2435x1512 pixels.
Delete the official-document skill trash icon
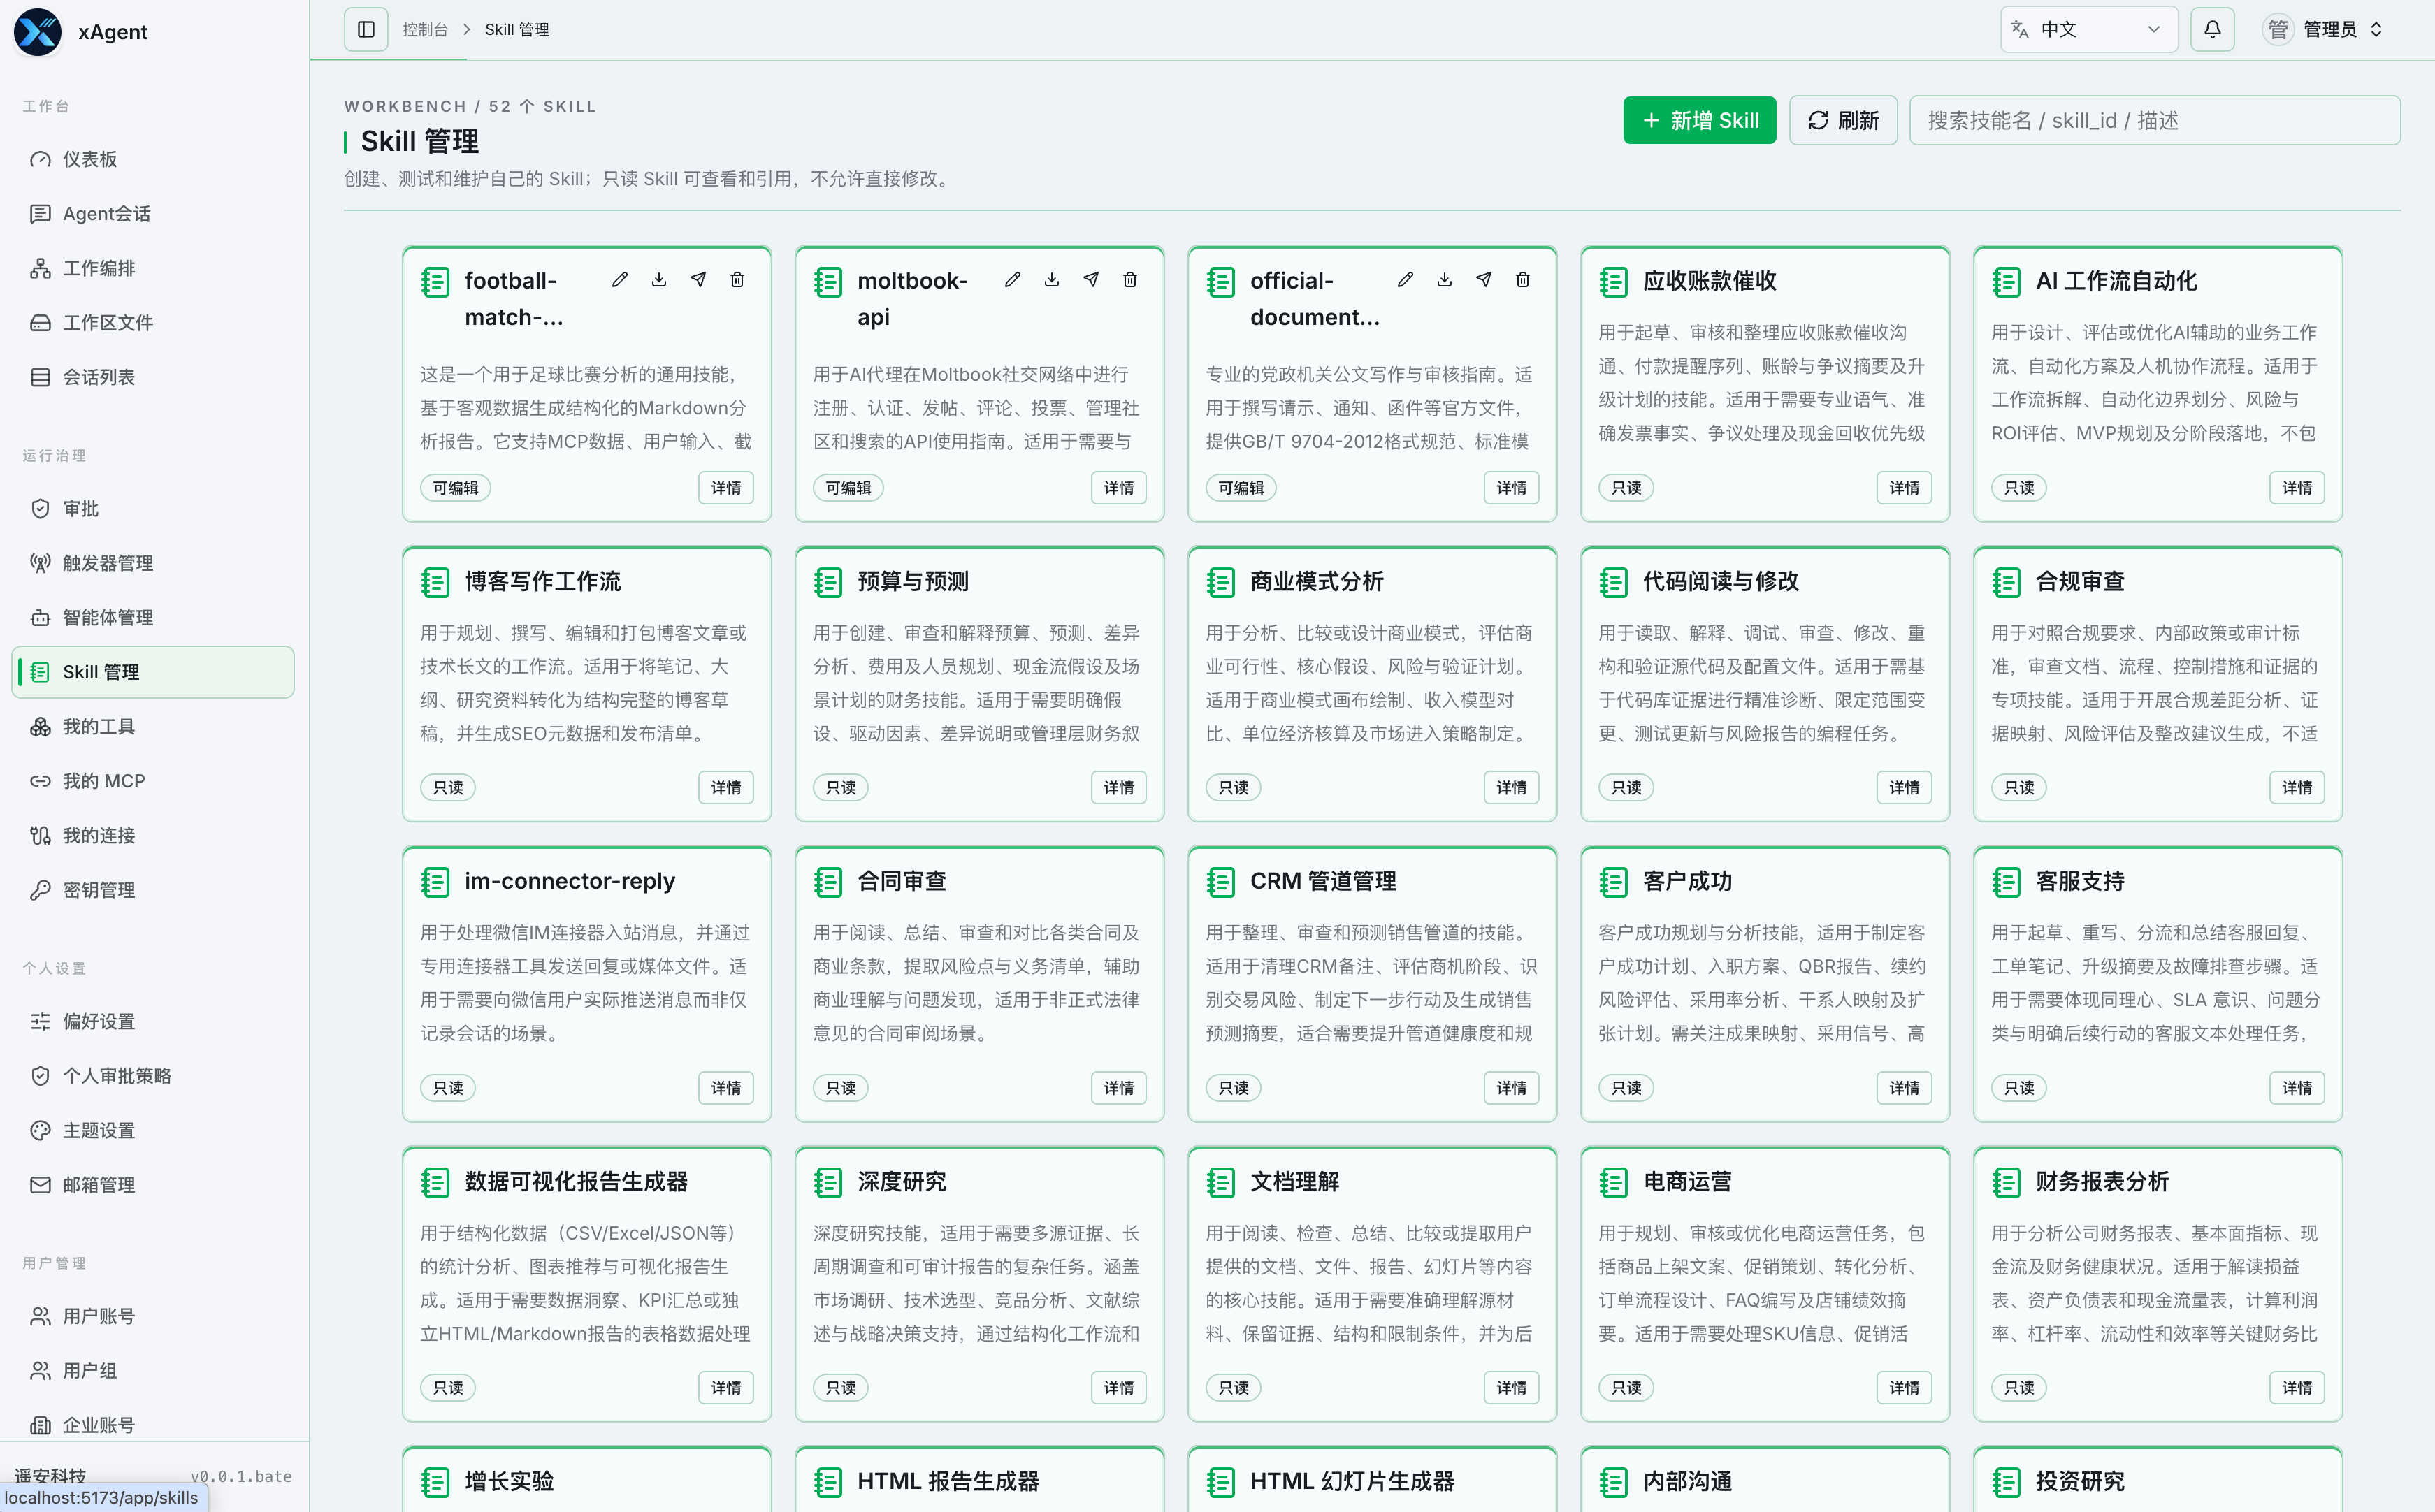[1523, 280]
